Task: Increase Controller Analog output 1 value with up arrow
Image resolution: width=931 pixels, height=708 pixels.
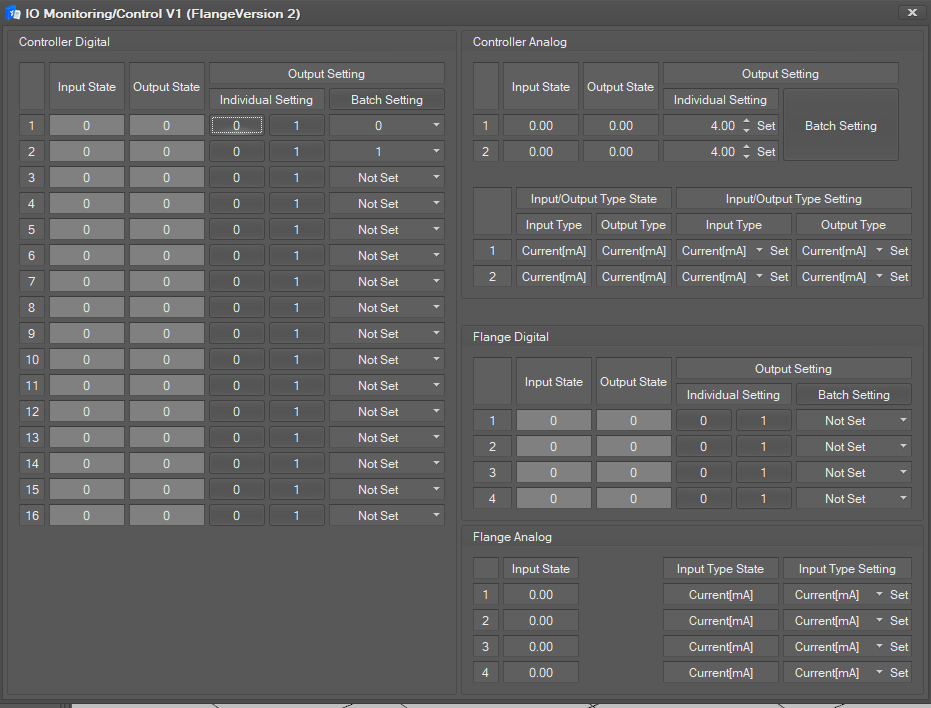Action: (746, 122)
